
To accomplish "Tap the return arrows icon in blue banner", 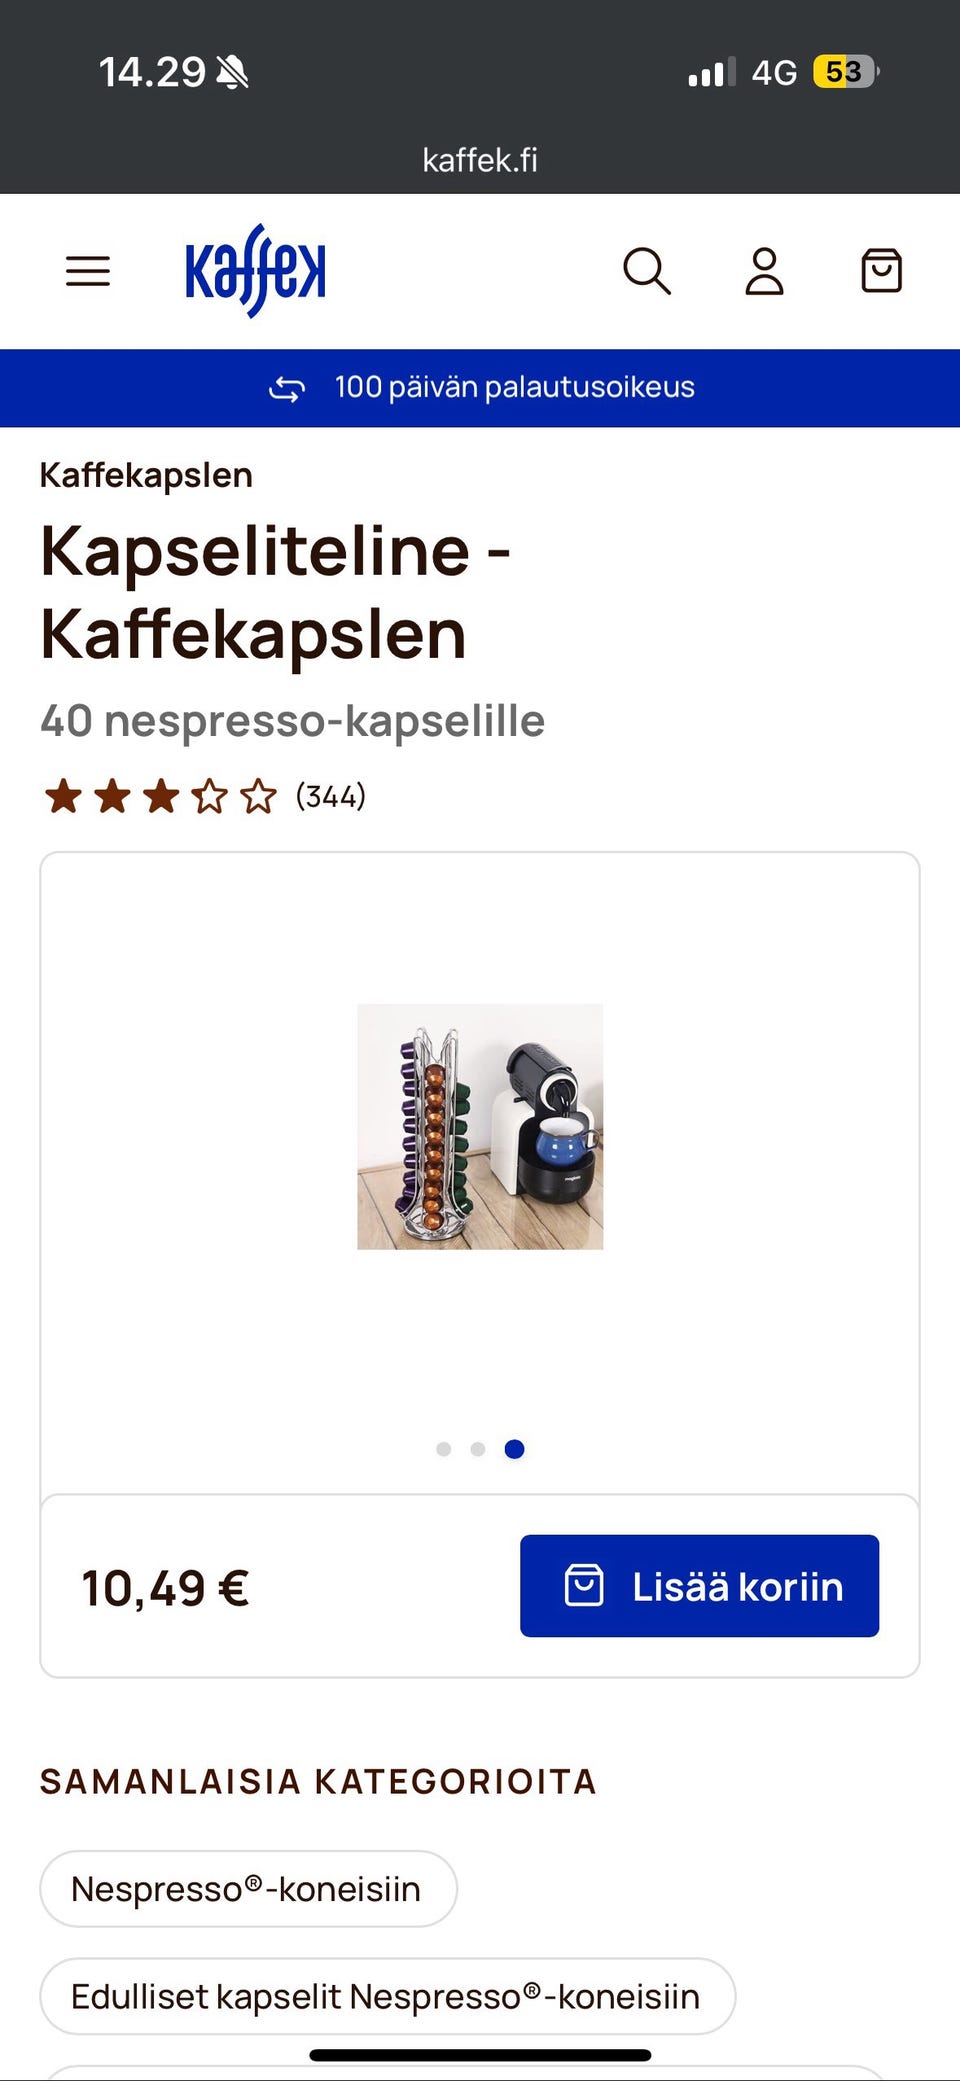I will (287, 388).
